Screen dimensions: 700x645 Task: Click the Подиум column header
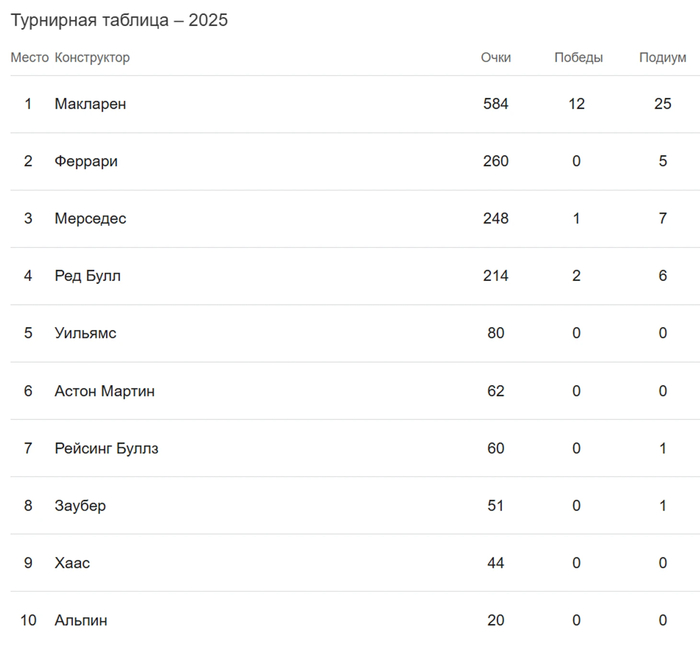[662, 58]
